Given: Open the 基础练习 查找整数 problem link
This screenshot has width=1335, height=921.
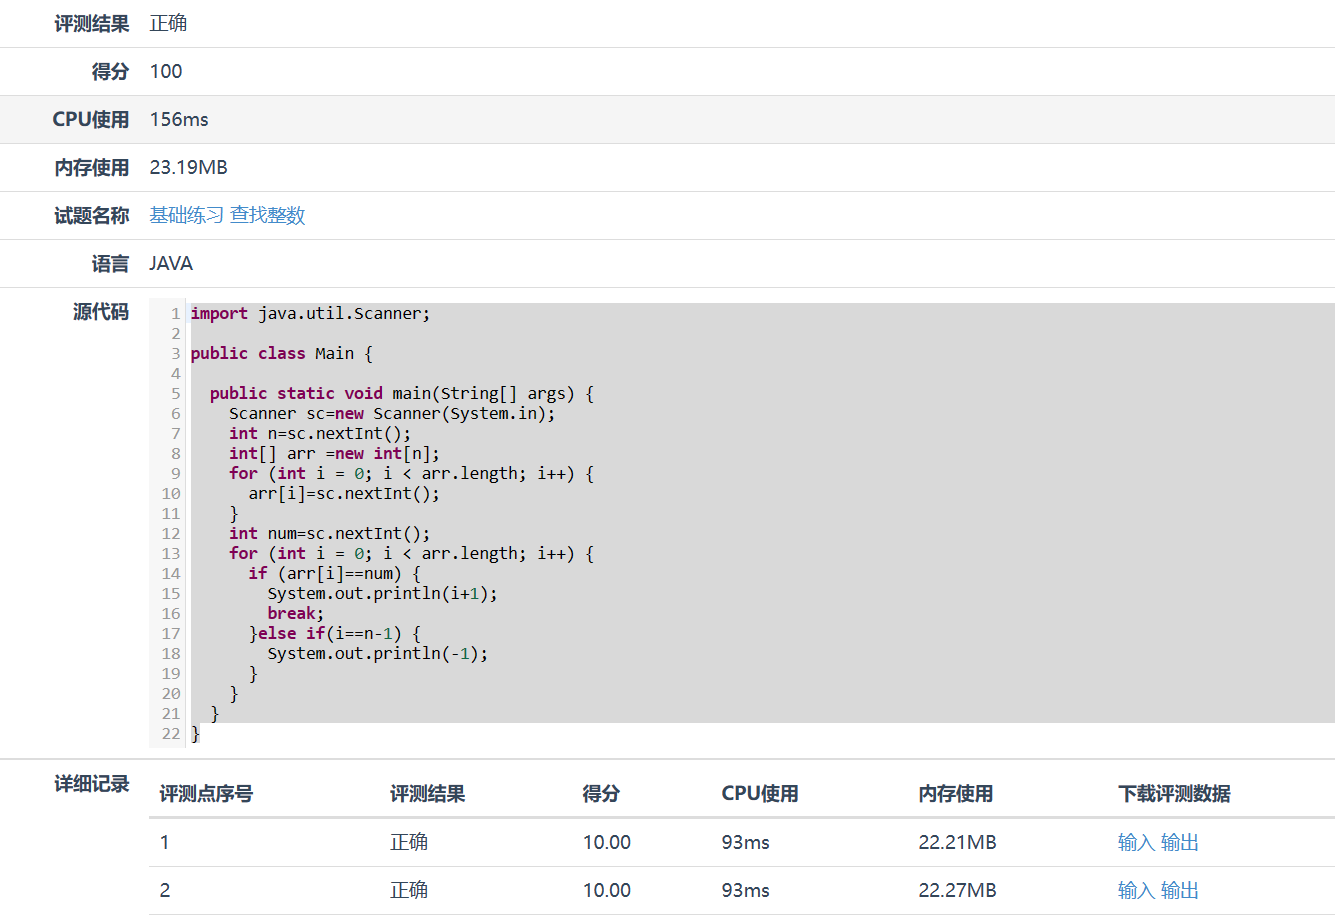Looking at the screenshot, I should click(227, 215).
